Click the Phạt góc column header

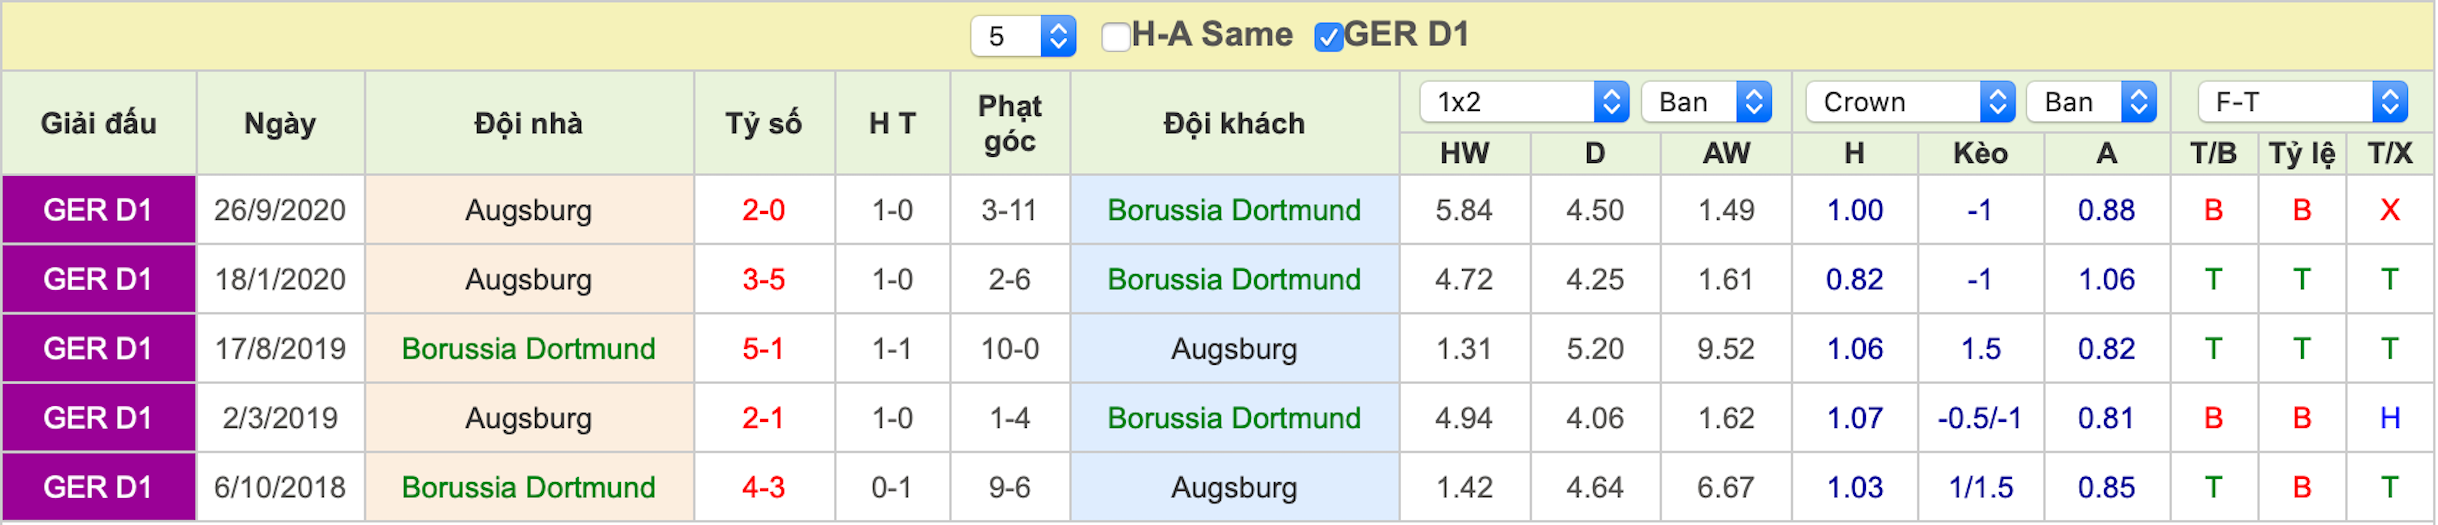1009,123
